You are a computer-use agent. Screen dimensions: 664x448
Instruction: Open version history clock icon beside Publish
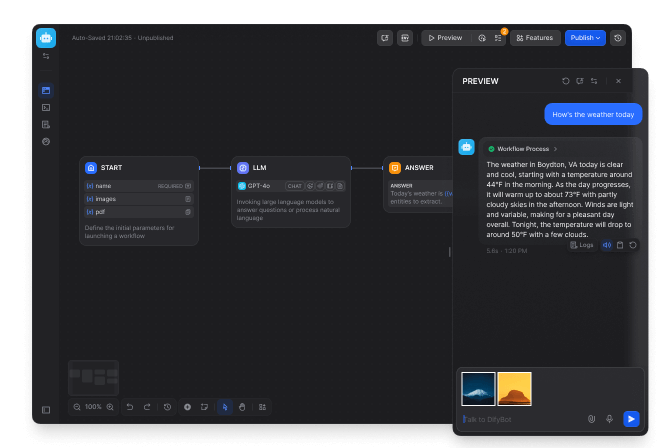click(618, 38)
